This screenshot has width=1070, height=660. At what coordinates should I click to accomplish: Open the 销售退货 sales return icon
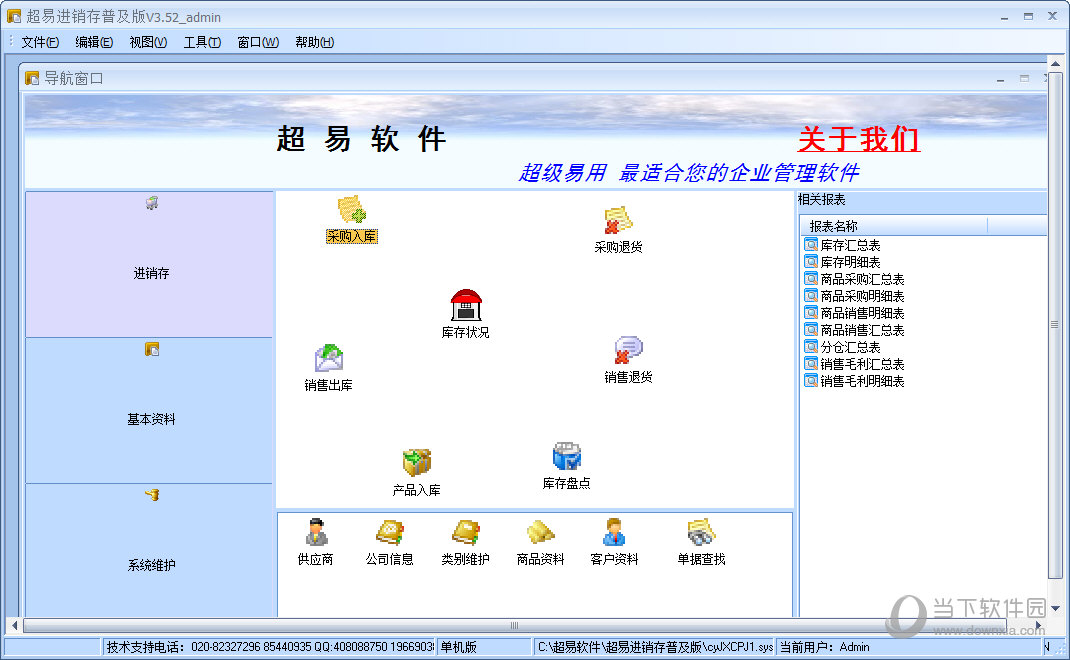tap(628, 350)
